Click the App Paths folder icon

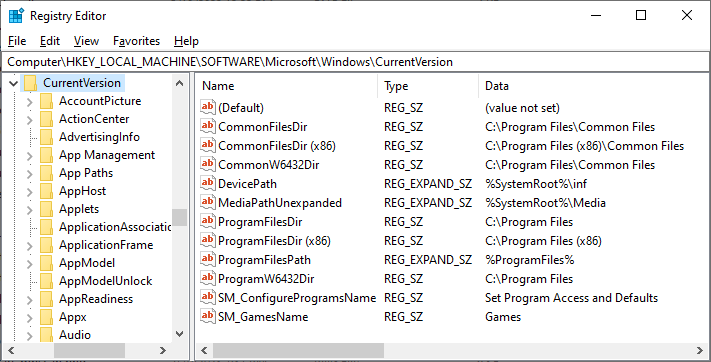pyautogui.click(x=46, y=173)
